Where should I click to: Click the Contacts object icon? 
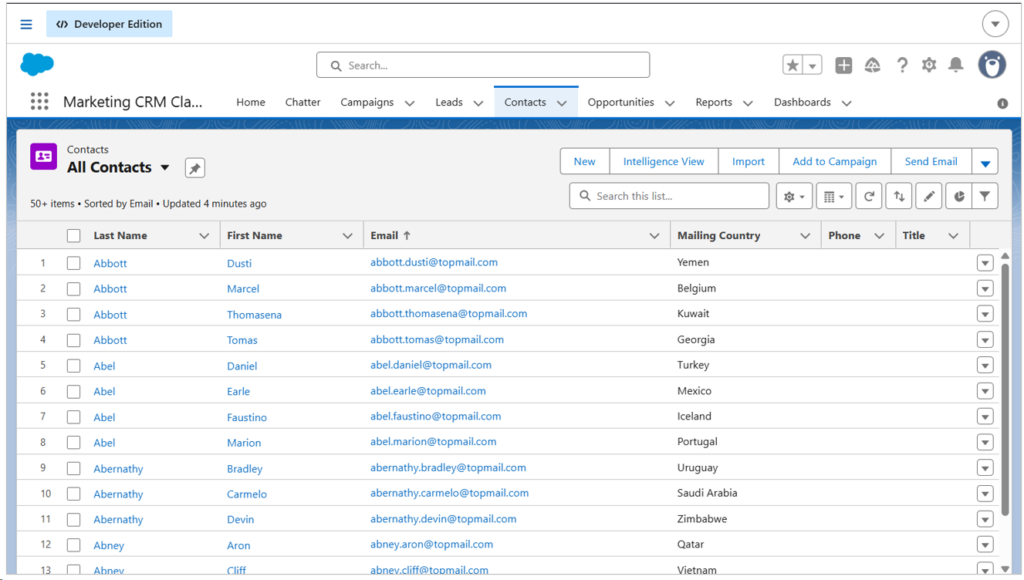coord(44,157)
